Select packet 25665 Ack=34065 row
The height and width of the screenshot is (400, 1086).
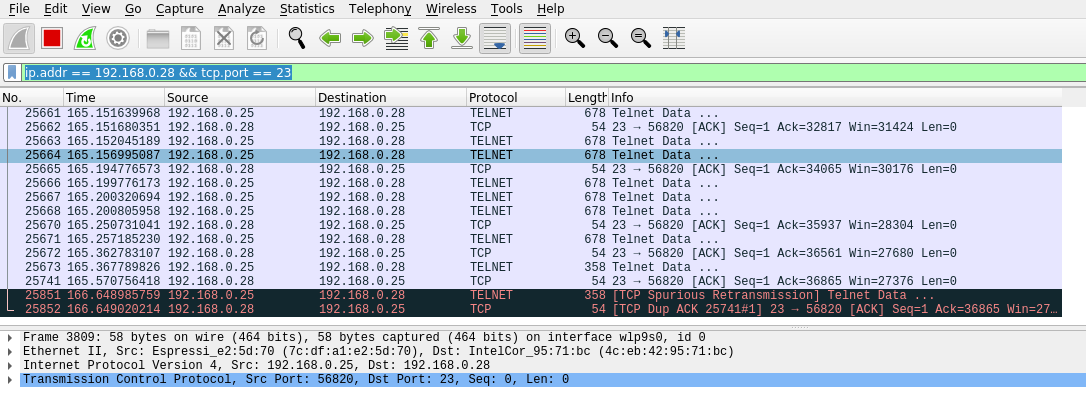(x=531, y=170)
